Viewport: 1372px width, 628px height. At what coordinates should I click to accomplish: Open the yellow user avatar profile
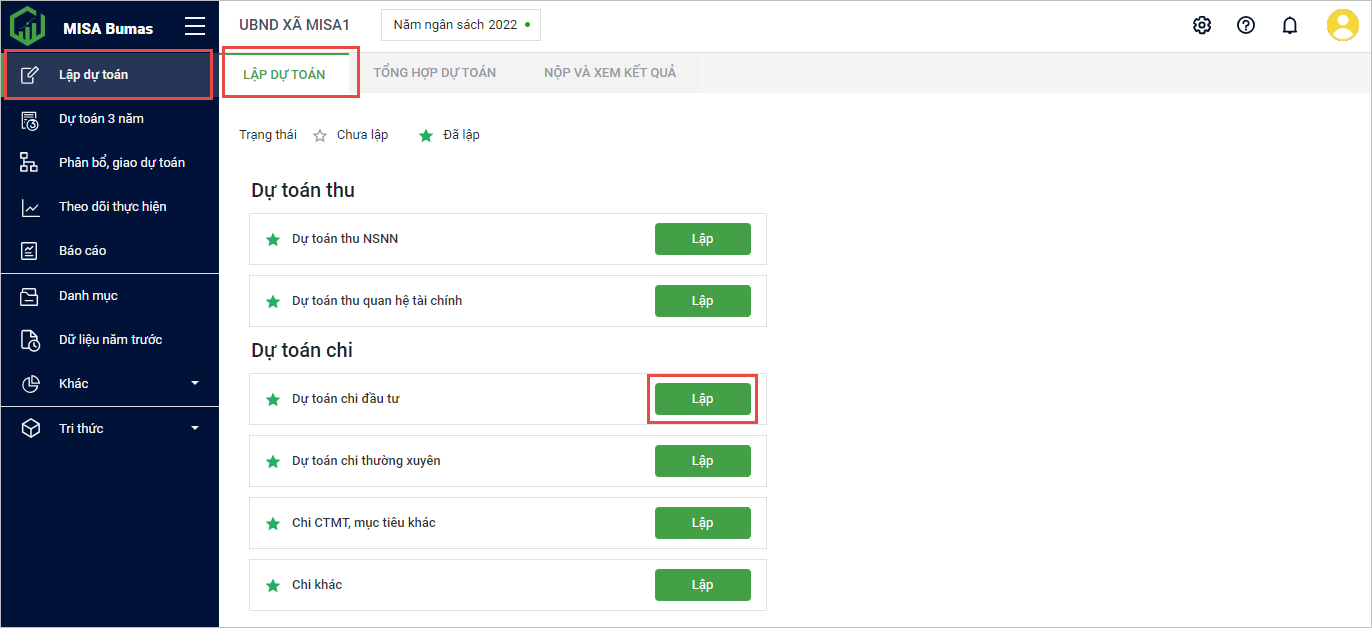click(x=1342, y=25)
